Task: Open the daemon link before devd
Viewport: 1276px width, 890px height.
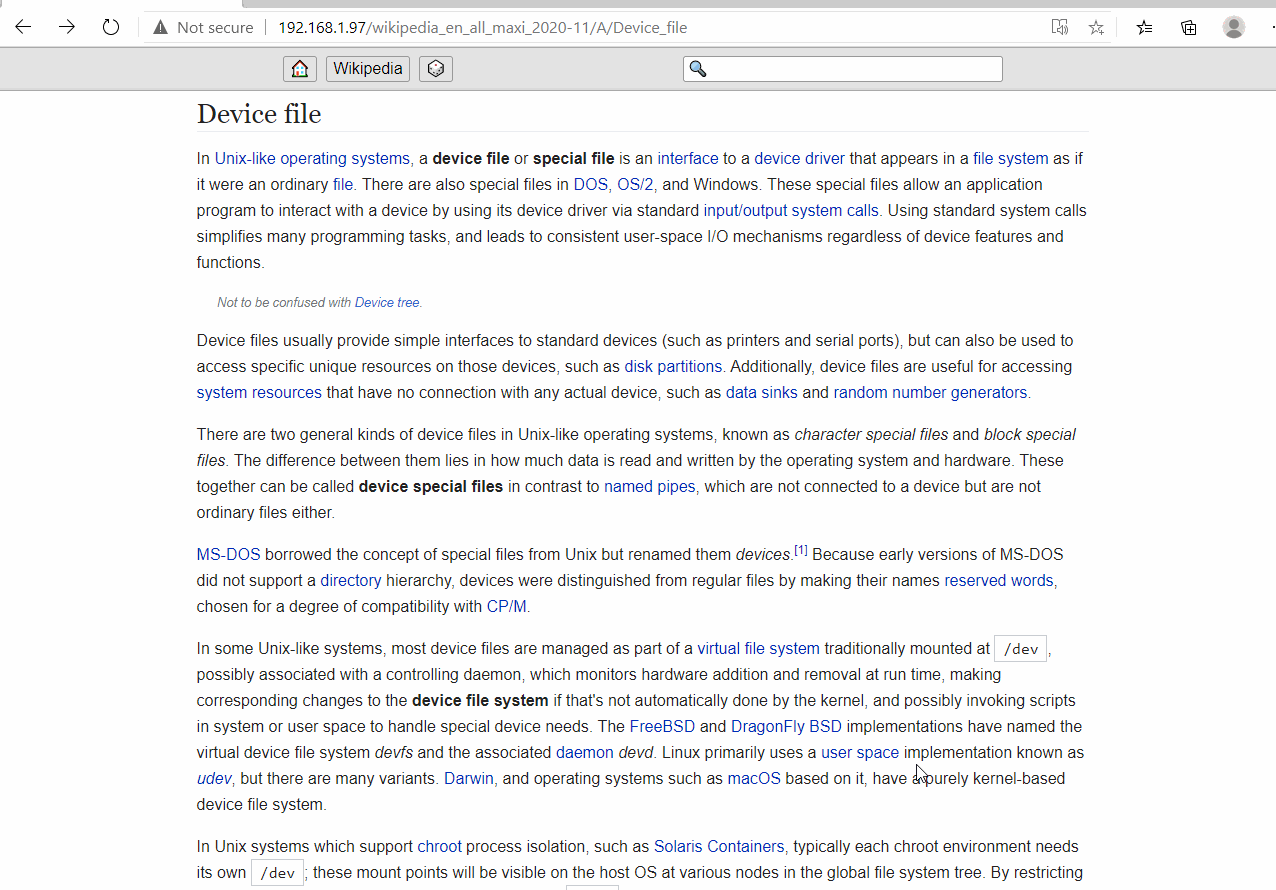Action: [585, 752]
